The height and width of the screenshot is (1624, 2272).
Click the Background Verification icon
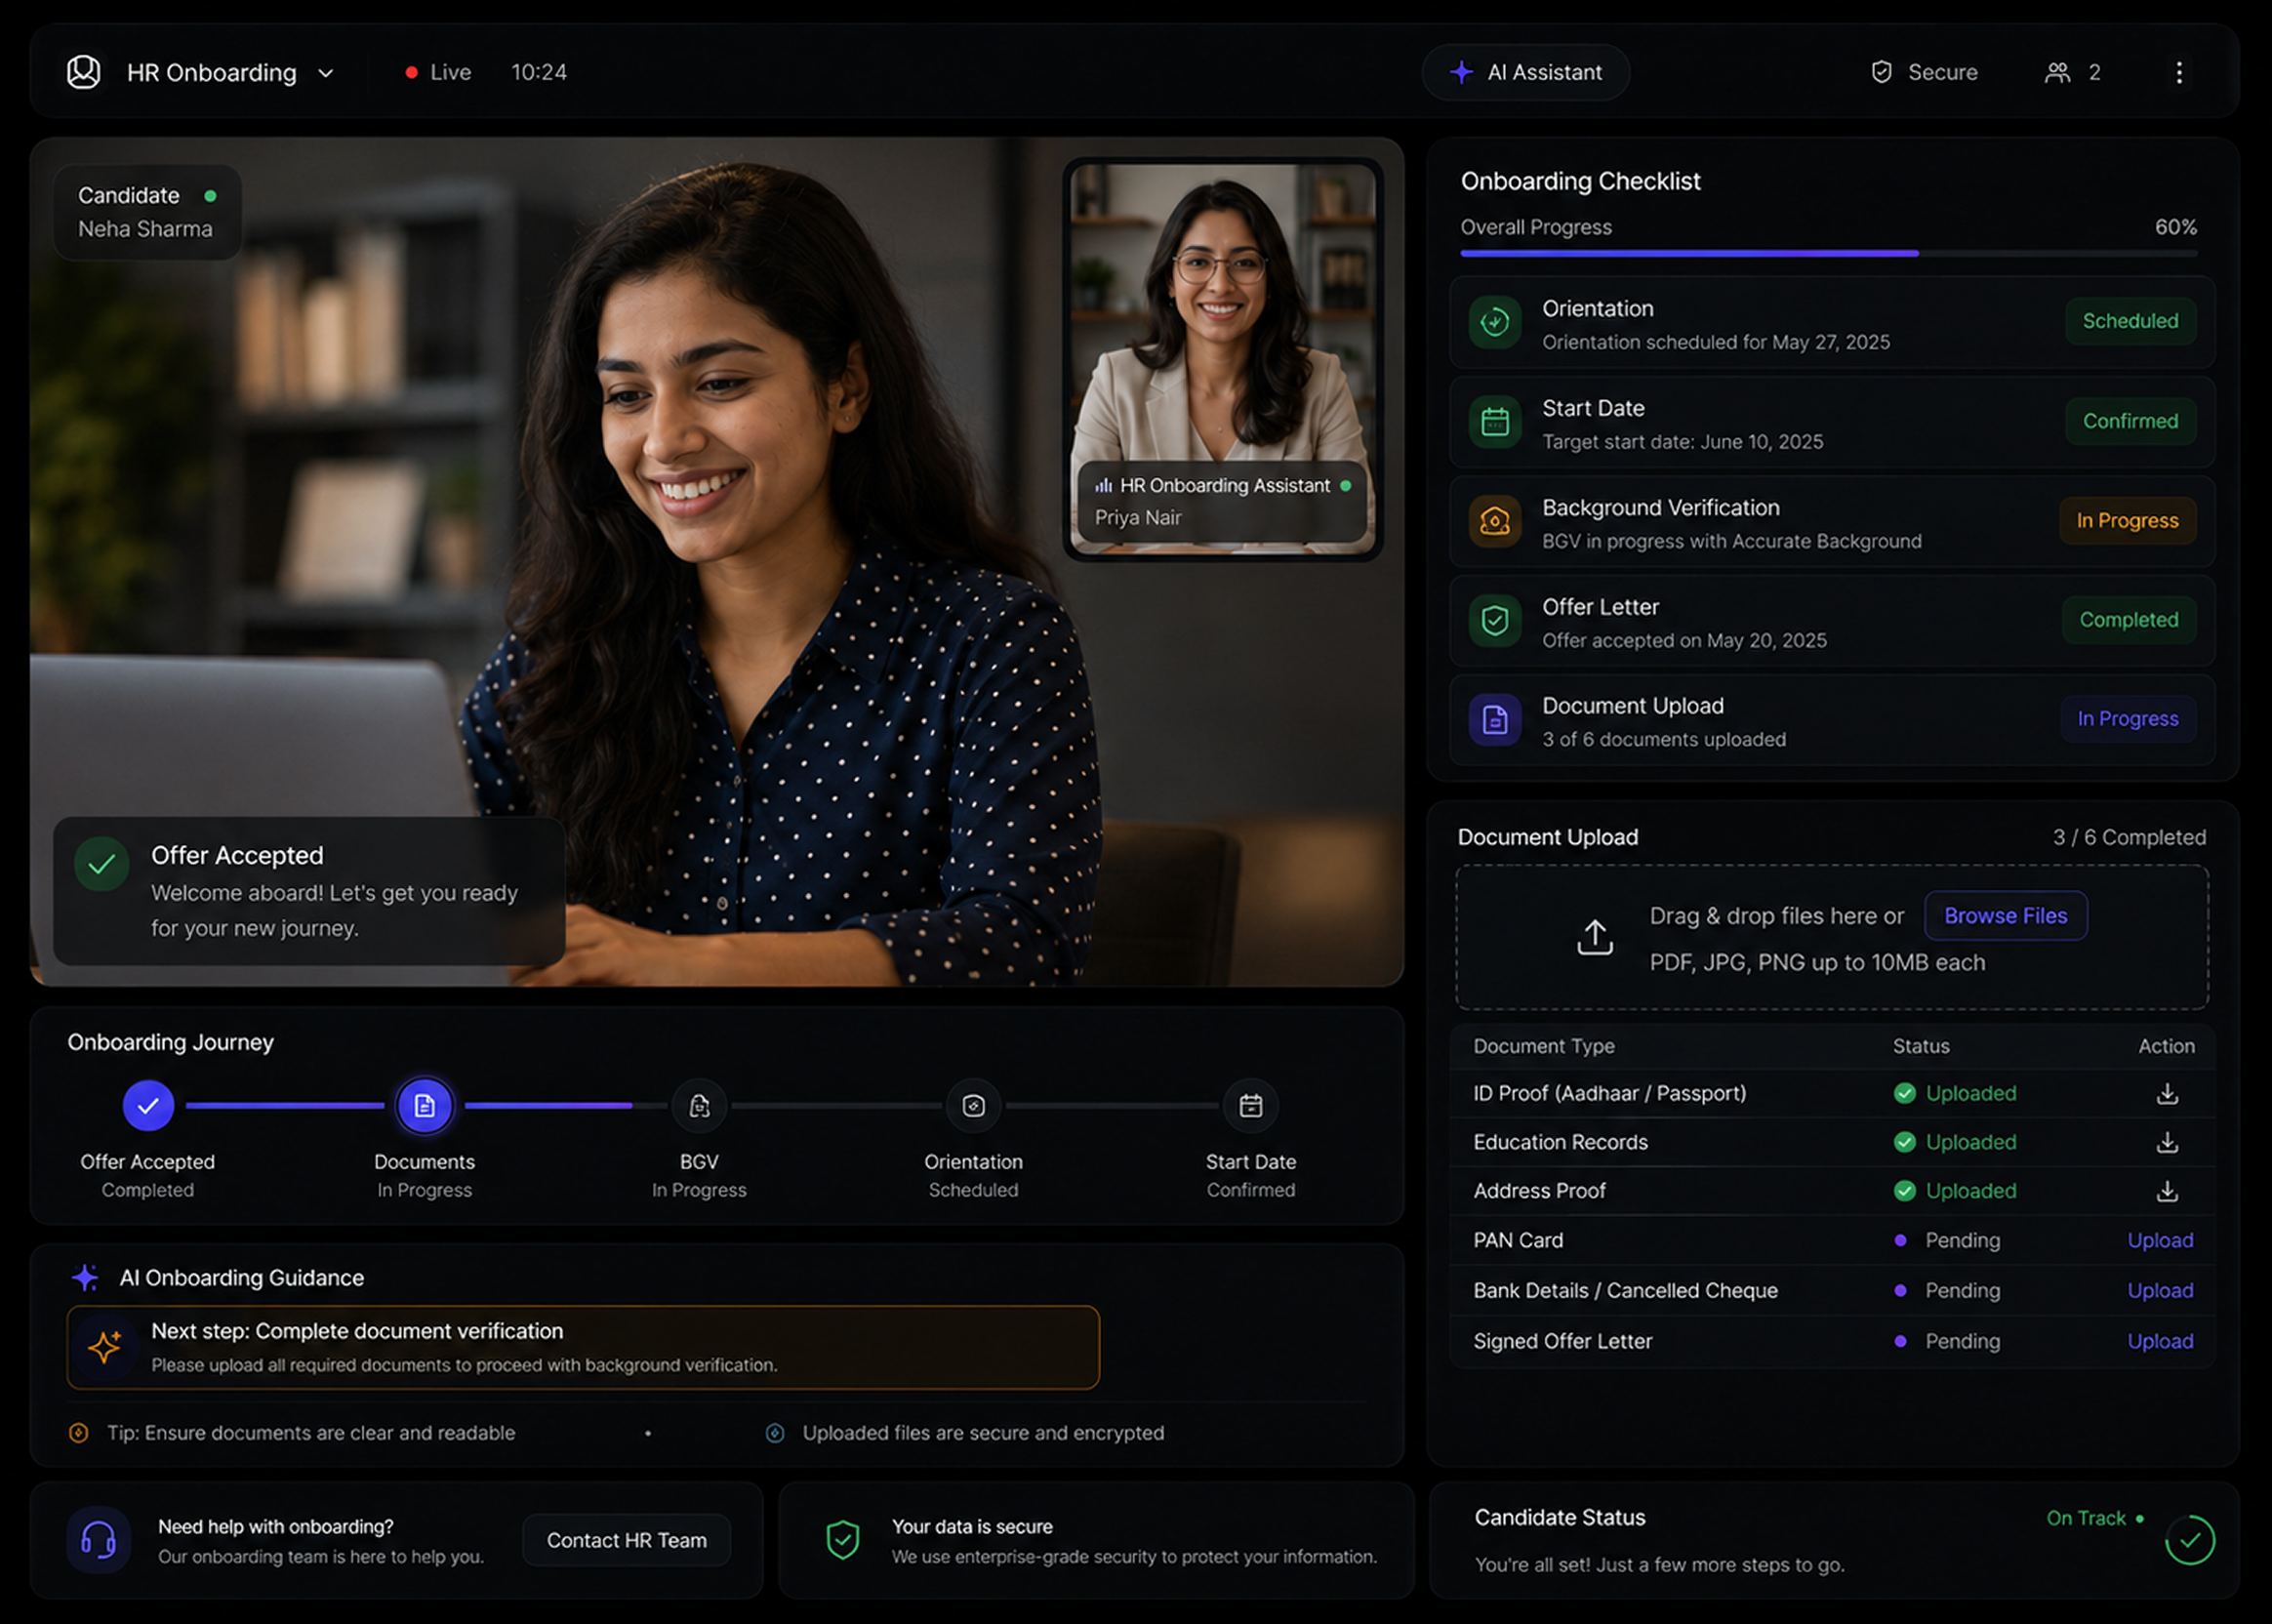pos(1495,521)
